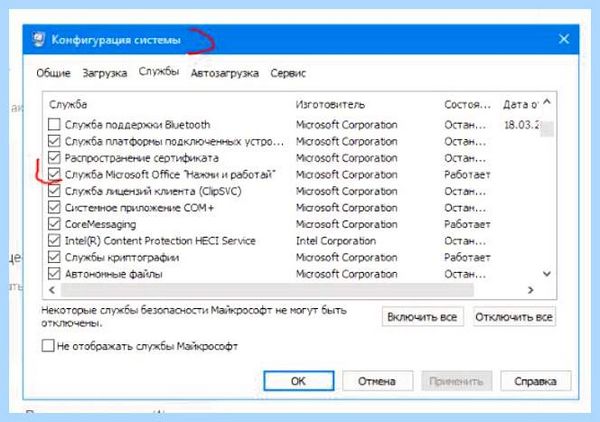Select the Работает status of CoreMessaging

pyautogui.click(x=467, y=224)
